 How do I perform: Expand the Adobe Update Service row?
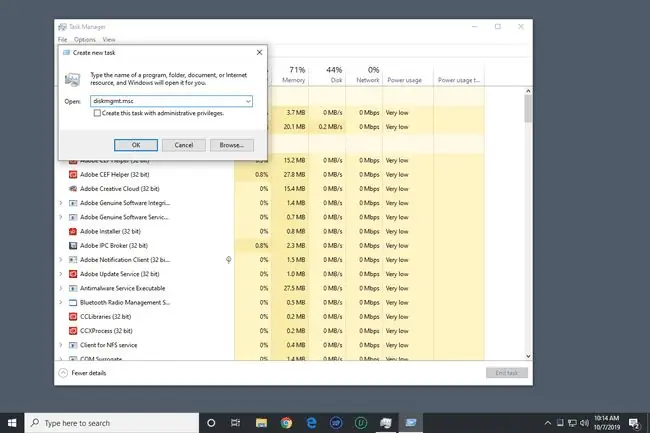61,273
